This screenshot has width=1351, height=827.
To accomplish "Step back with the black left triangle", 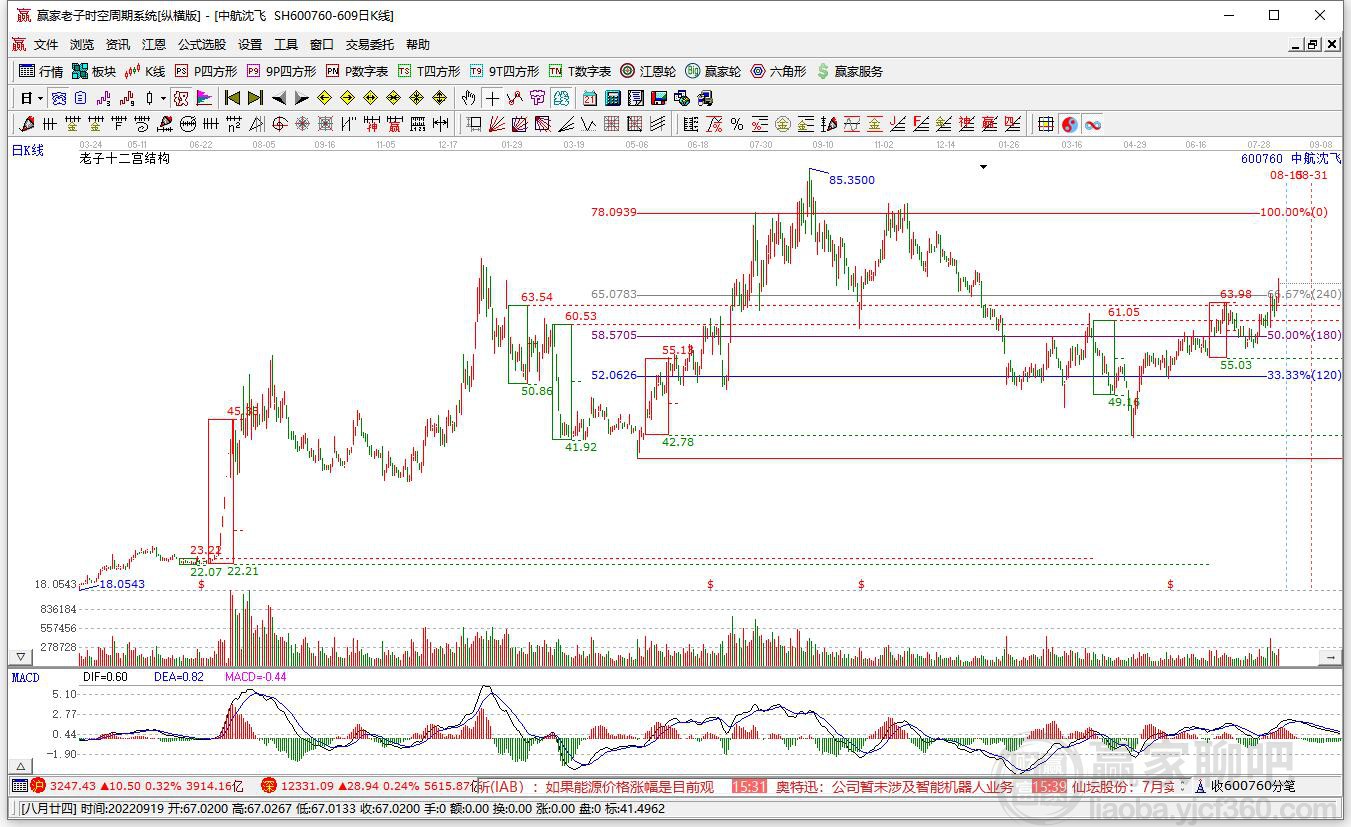I will [x=278, y=98].
